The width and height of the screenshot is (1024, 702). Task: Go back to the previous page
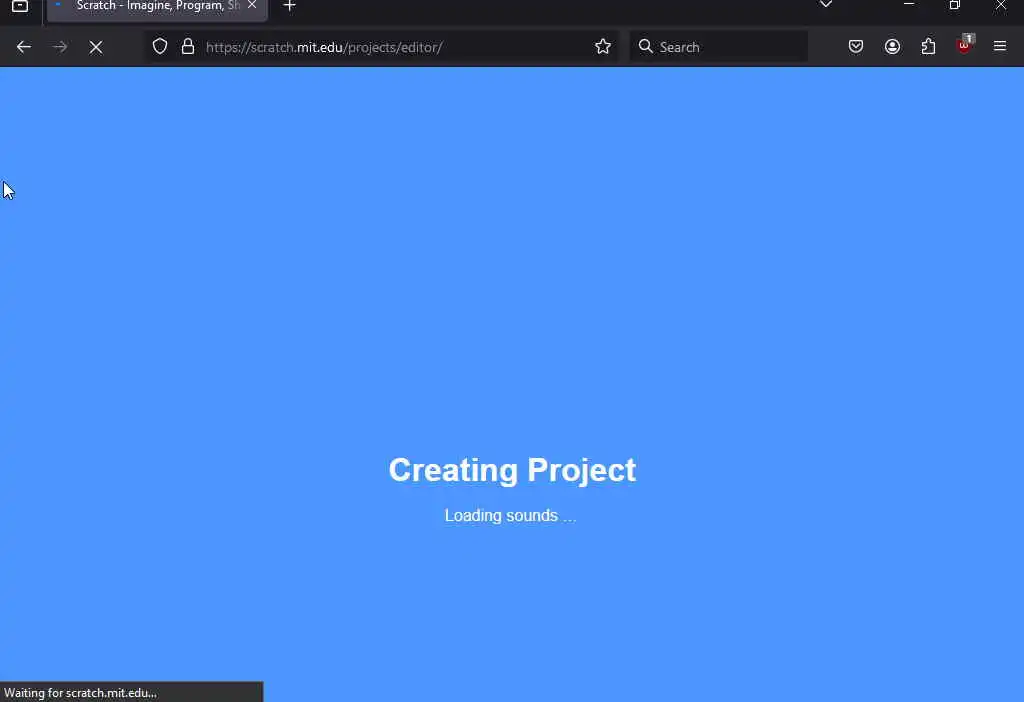coord(24,47)
